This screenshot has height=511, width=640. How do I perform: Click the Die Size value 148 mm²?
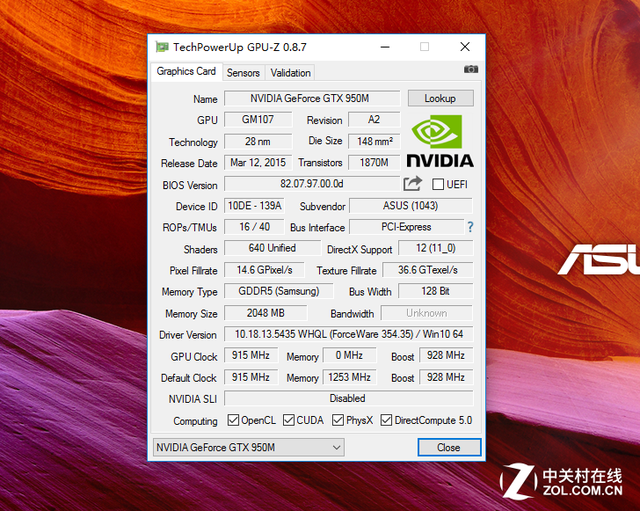(374, 141)
